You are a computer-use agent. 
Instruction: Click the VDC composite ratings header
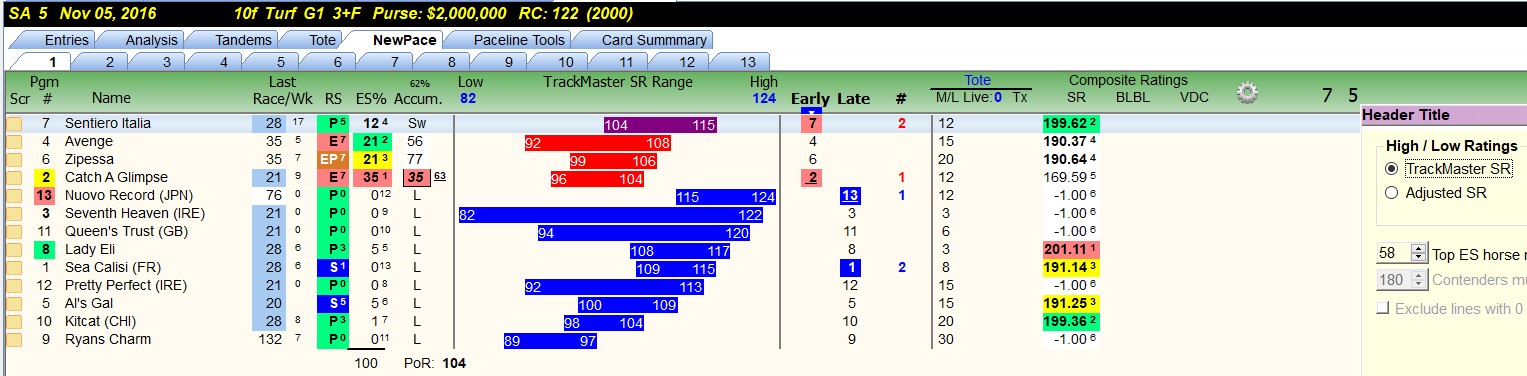[x=1194, y=98]
